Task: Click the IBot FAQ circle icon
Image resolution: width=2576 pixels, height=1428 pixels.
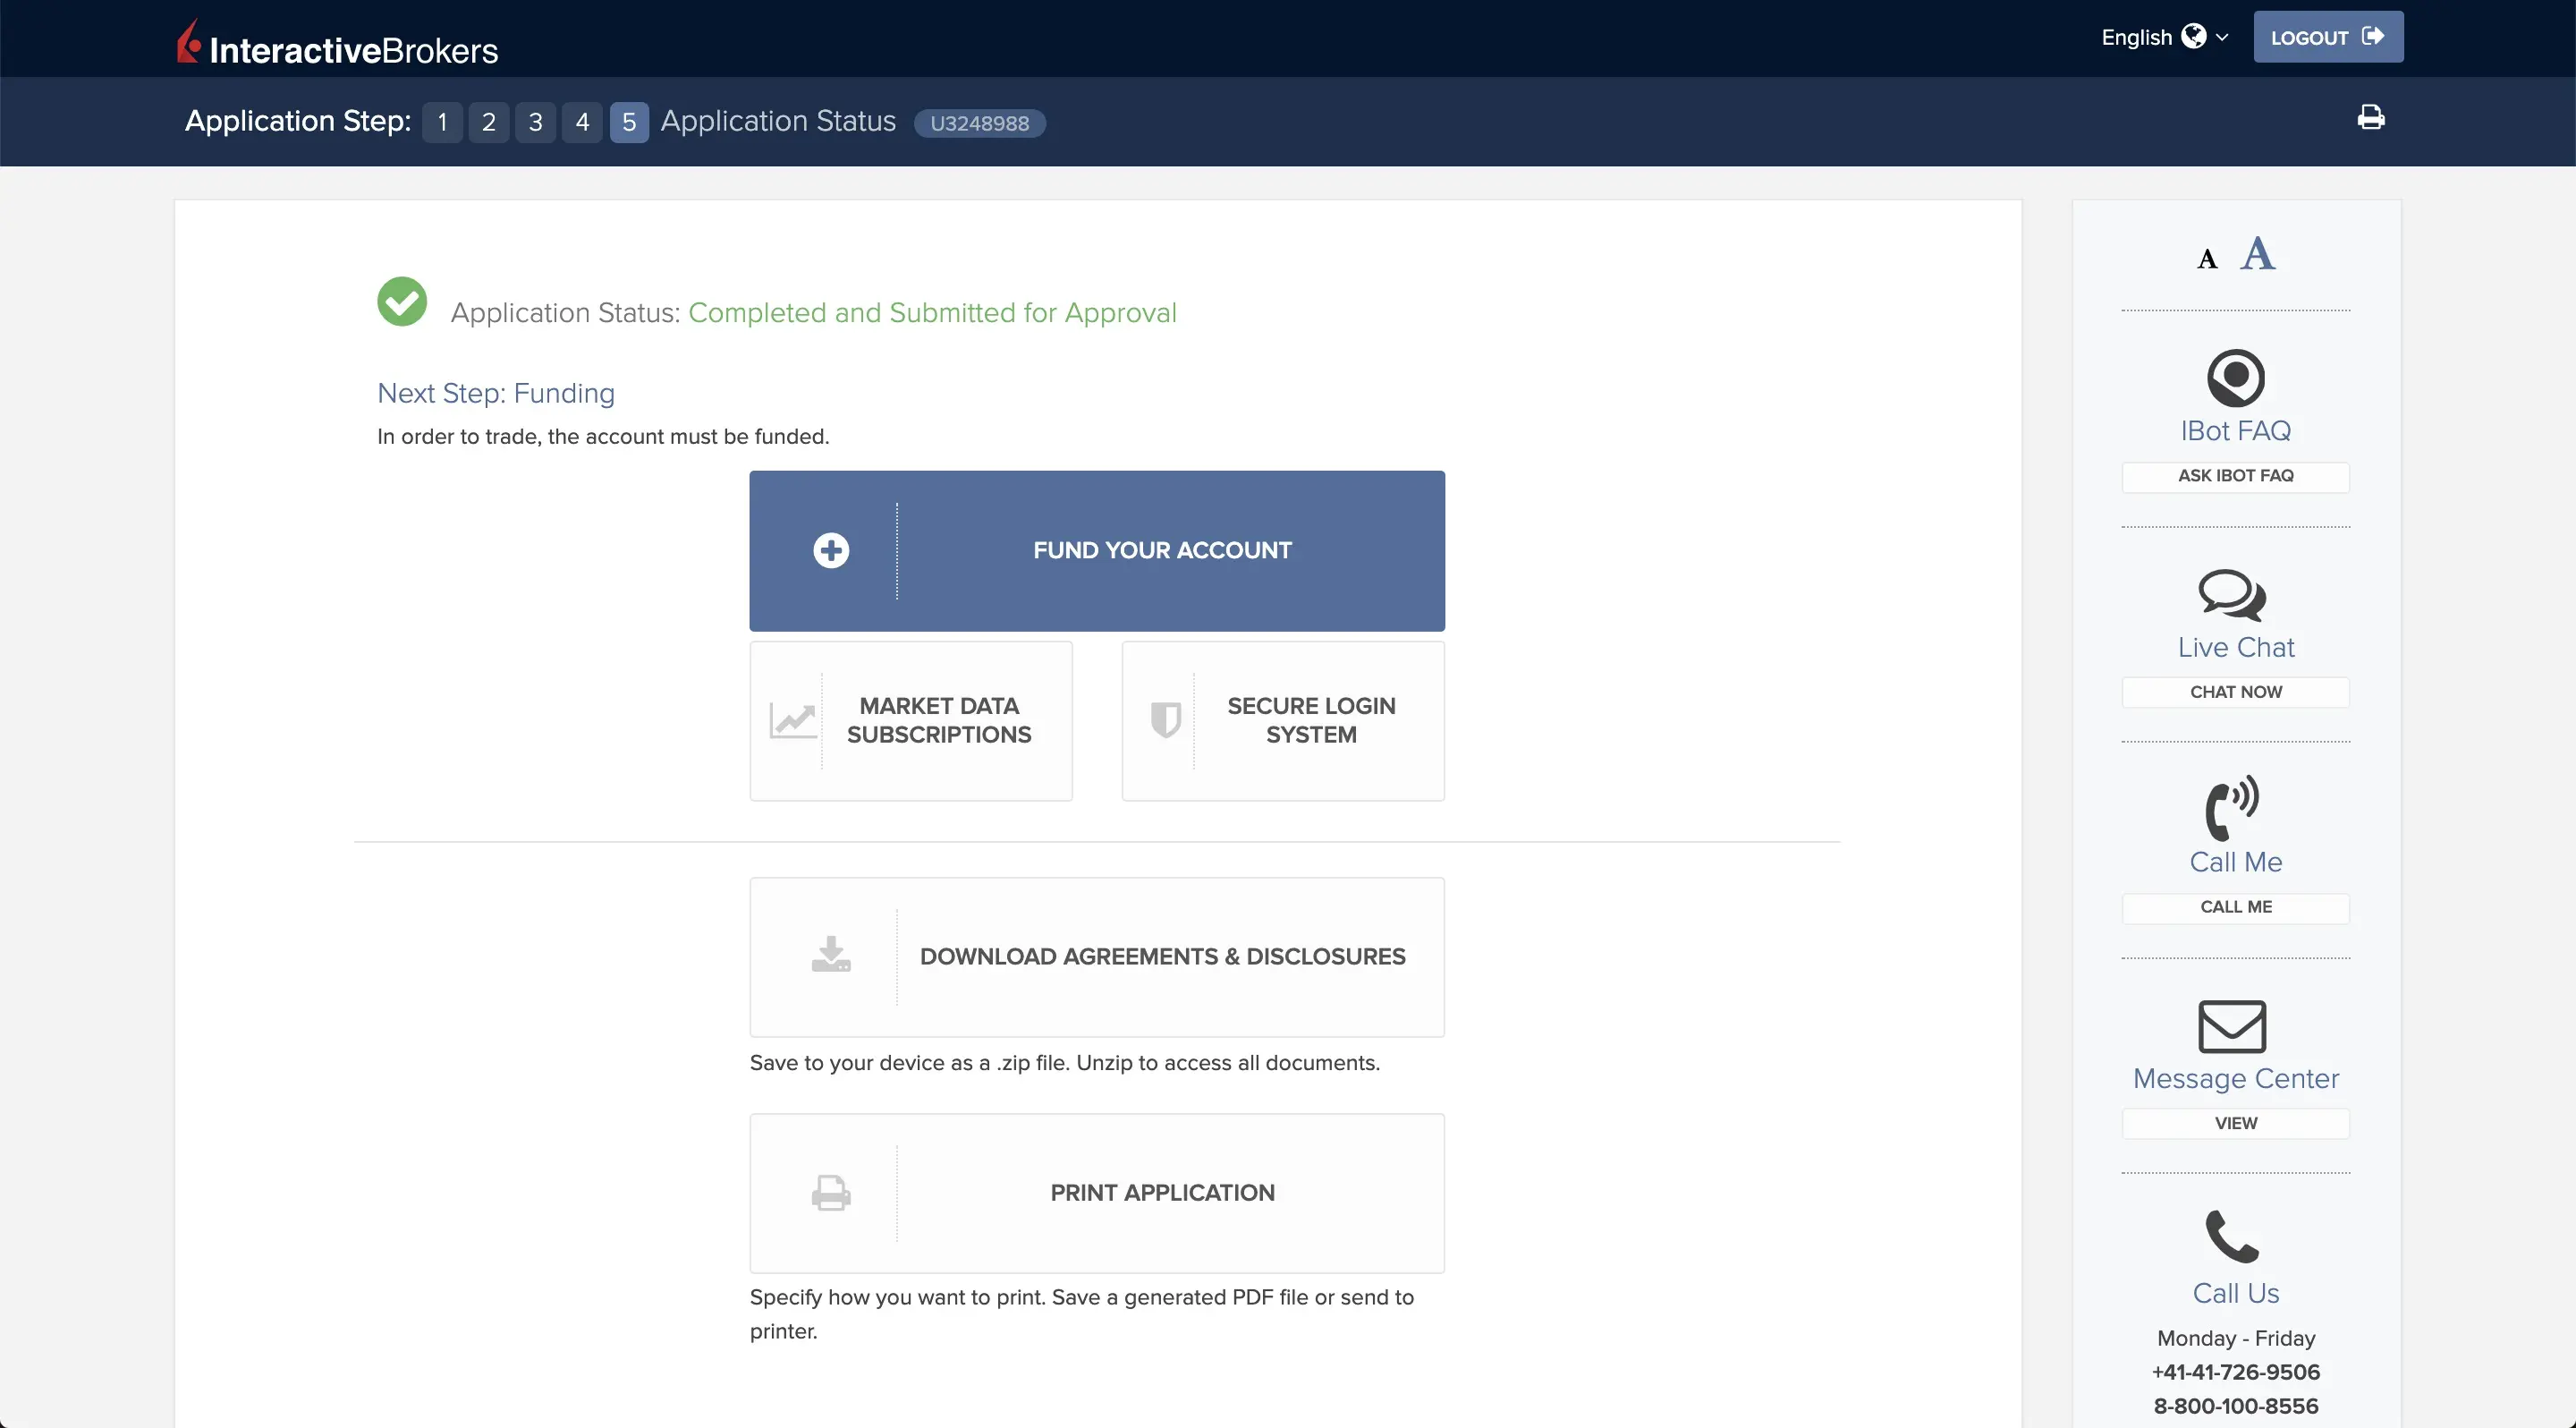Action: click(x=2236, y=378)
